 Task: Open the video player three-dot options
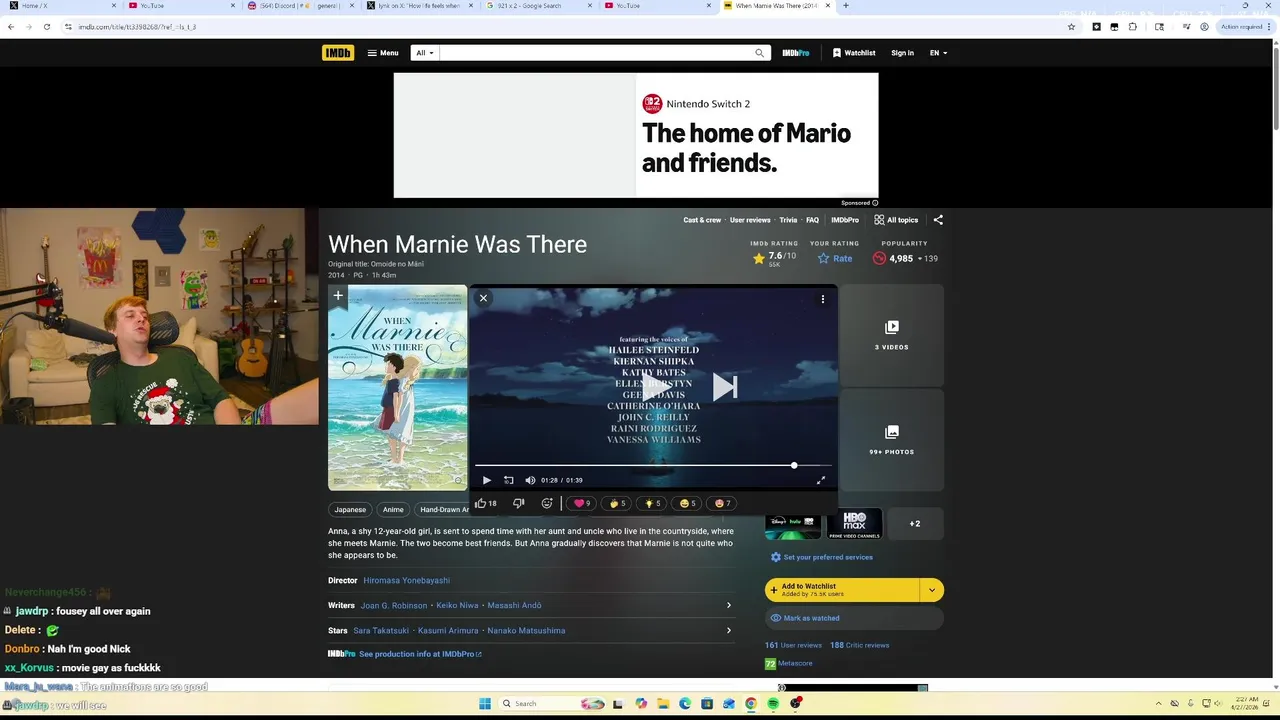pos(823,299)
